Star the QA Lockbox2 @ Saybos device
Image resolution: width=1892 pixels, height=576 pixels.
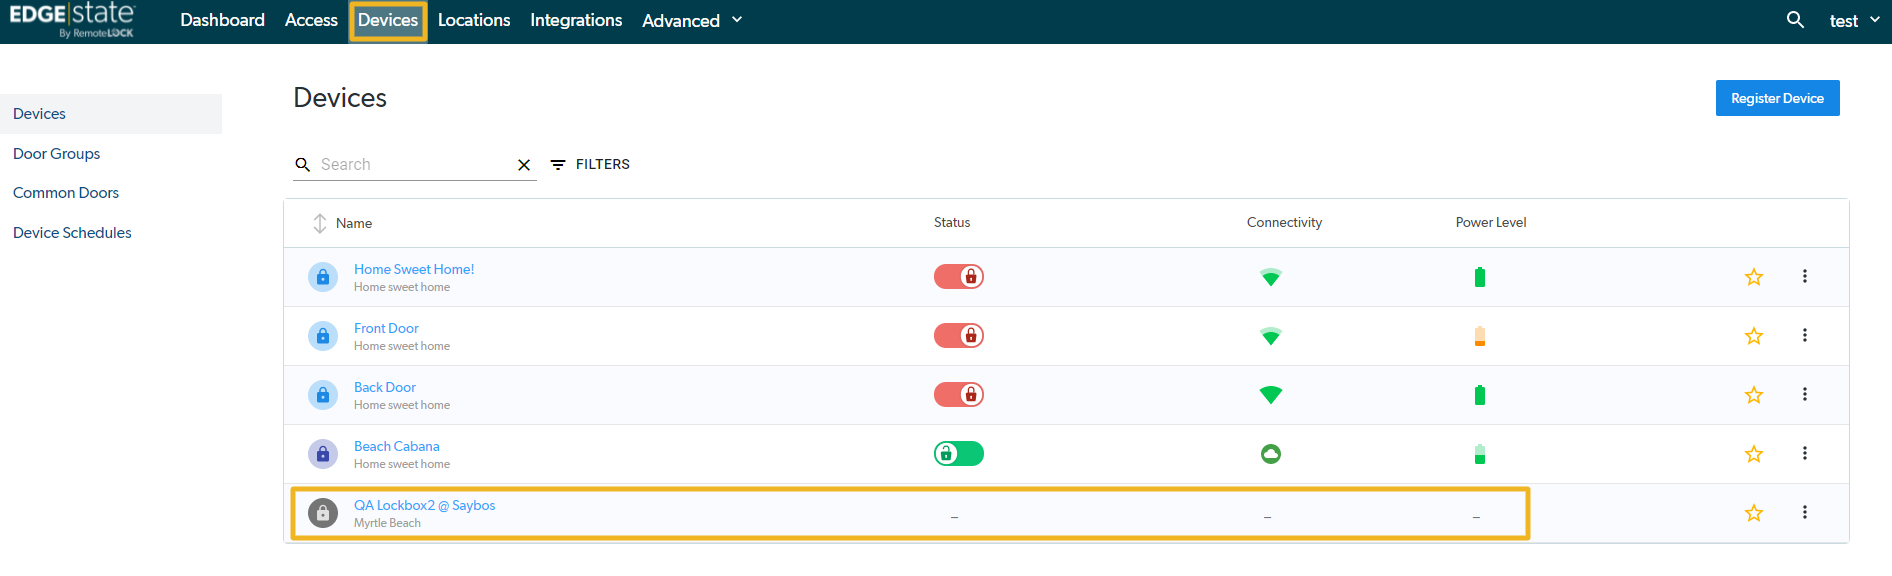pos(1753,513)
